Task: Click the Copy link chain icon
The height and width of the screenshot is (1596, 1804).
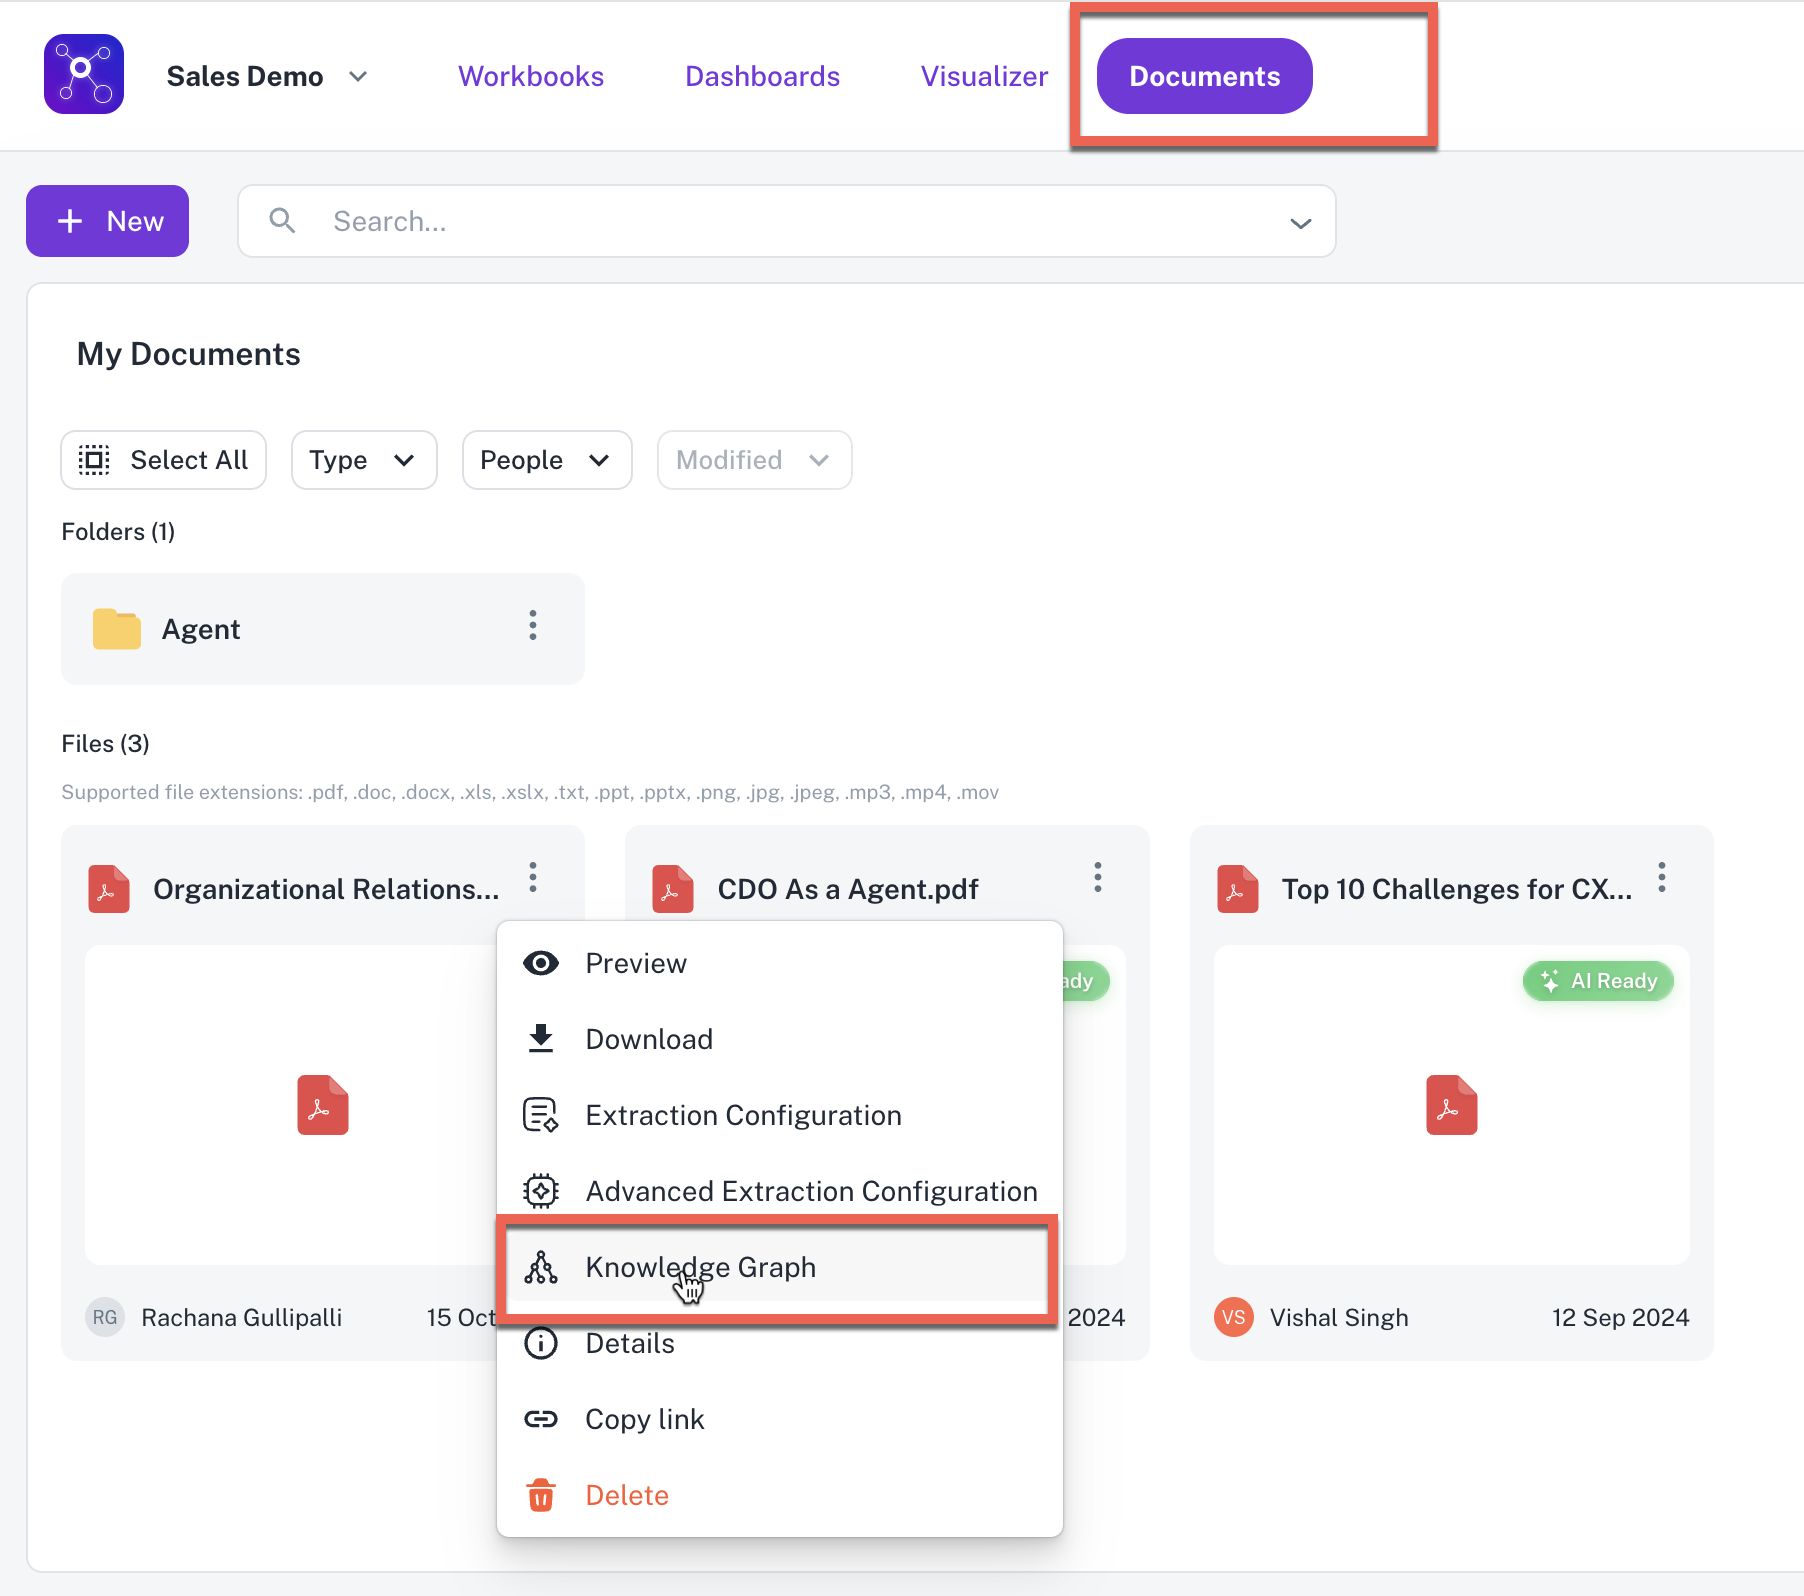Action: click(541, 1419)
